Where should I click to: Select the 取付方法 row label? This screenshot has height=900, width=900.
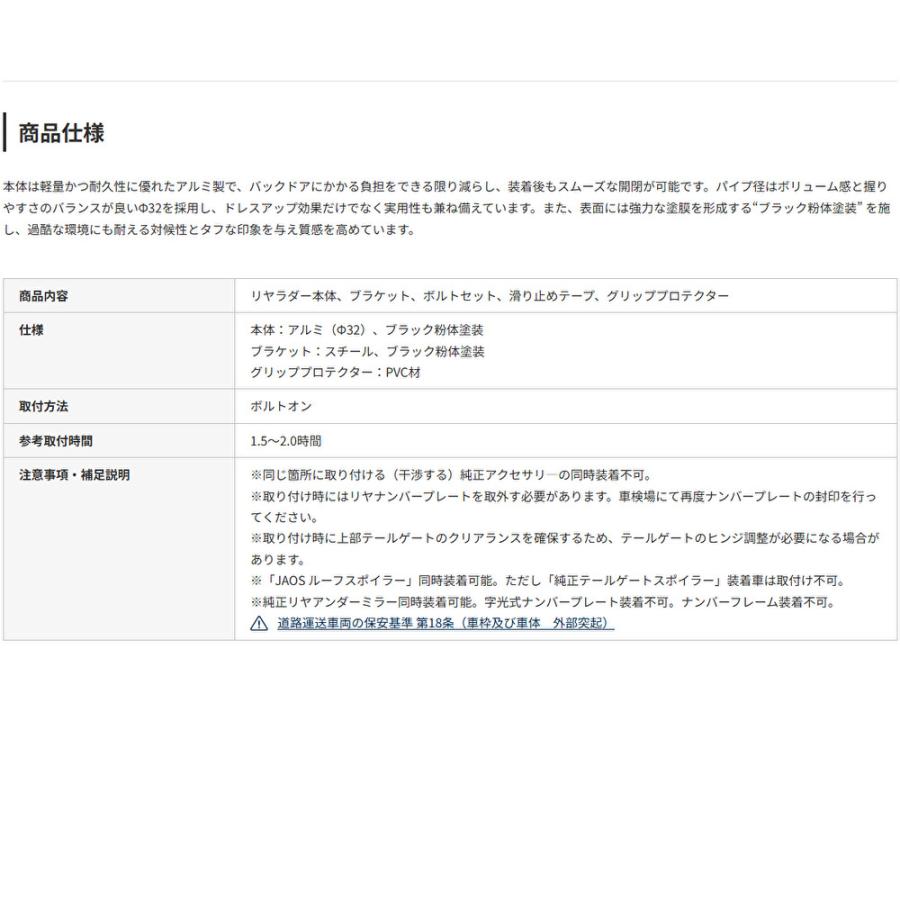tap(44, 406)
